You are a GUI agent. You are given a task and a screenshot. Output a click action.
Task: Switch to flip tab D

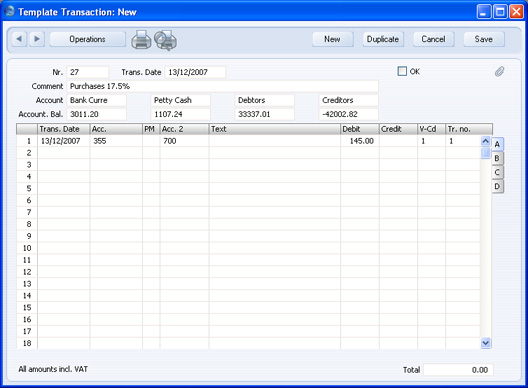pos(497,186)
